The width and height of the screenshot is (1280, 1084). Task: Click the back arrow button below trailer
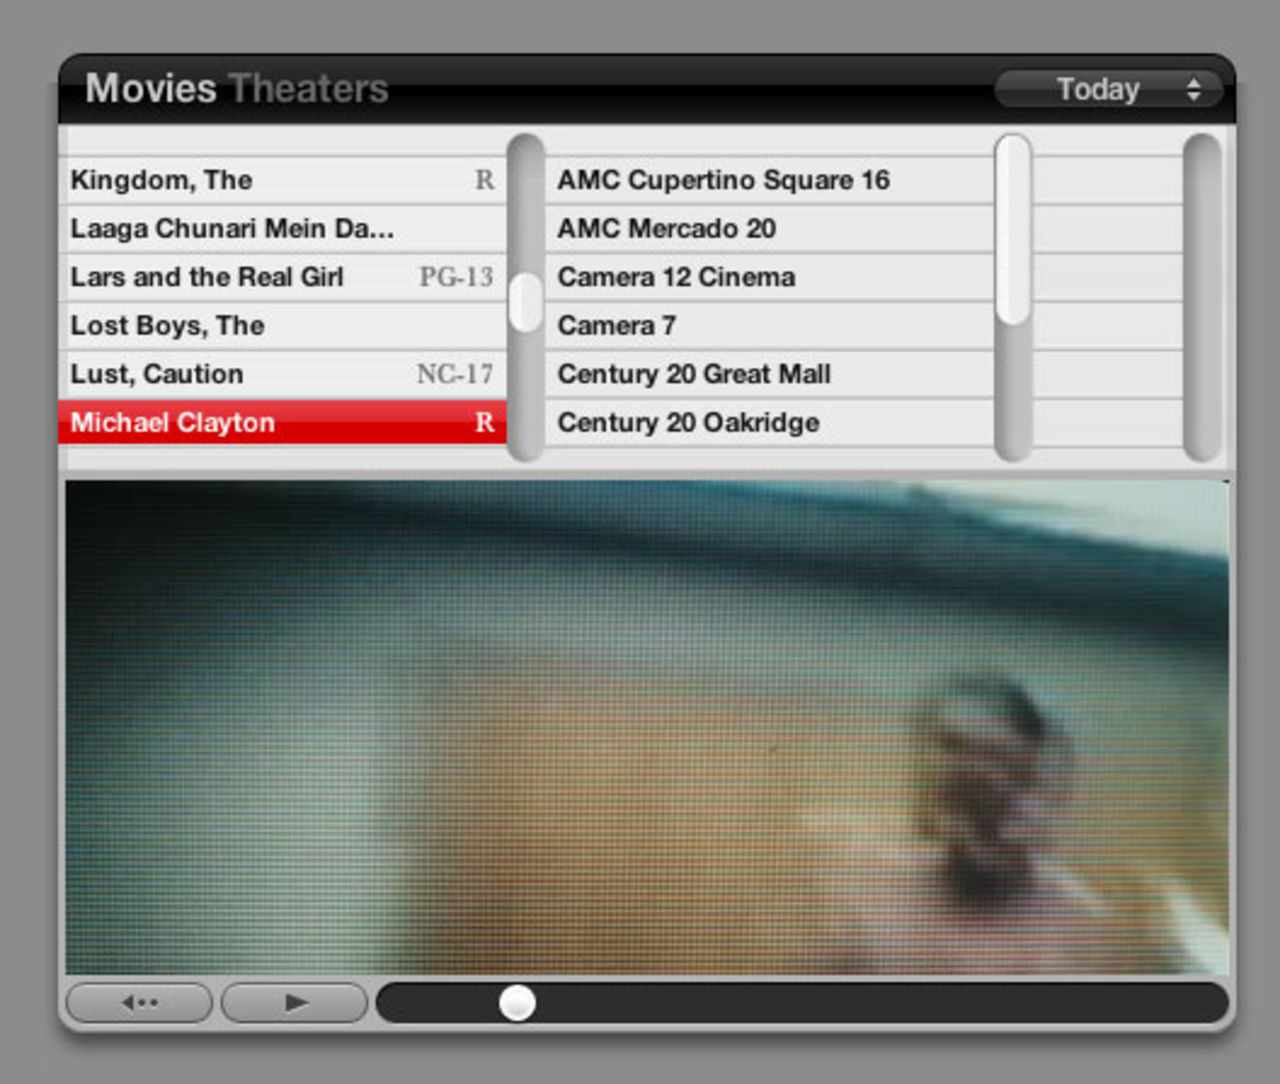(139, 1002)
